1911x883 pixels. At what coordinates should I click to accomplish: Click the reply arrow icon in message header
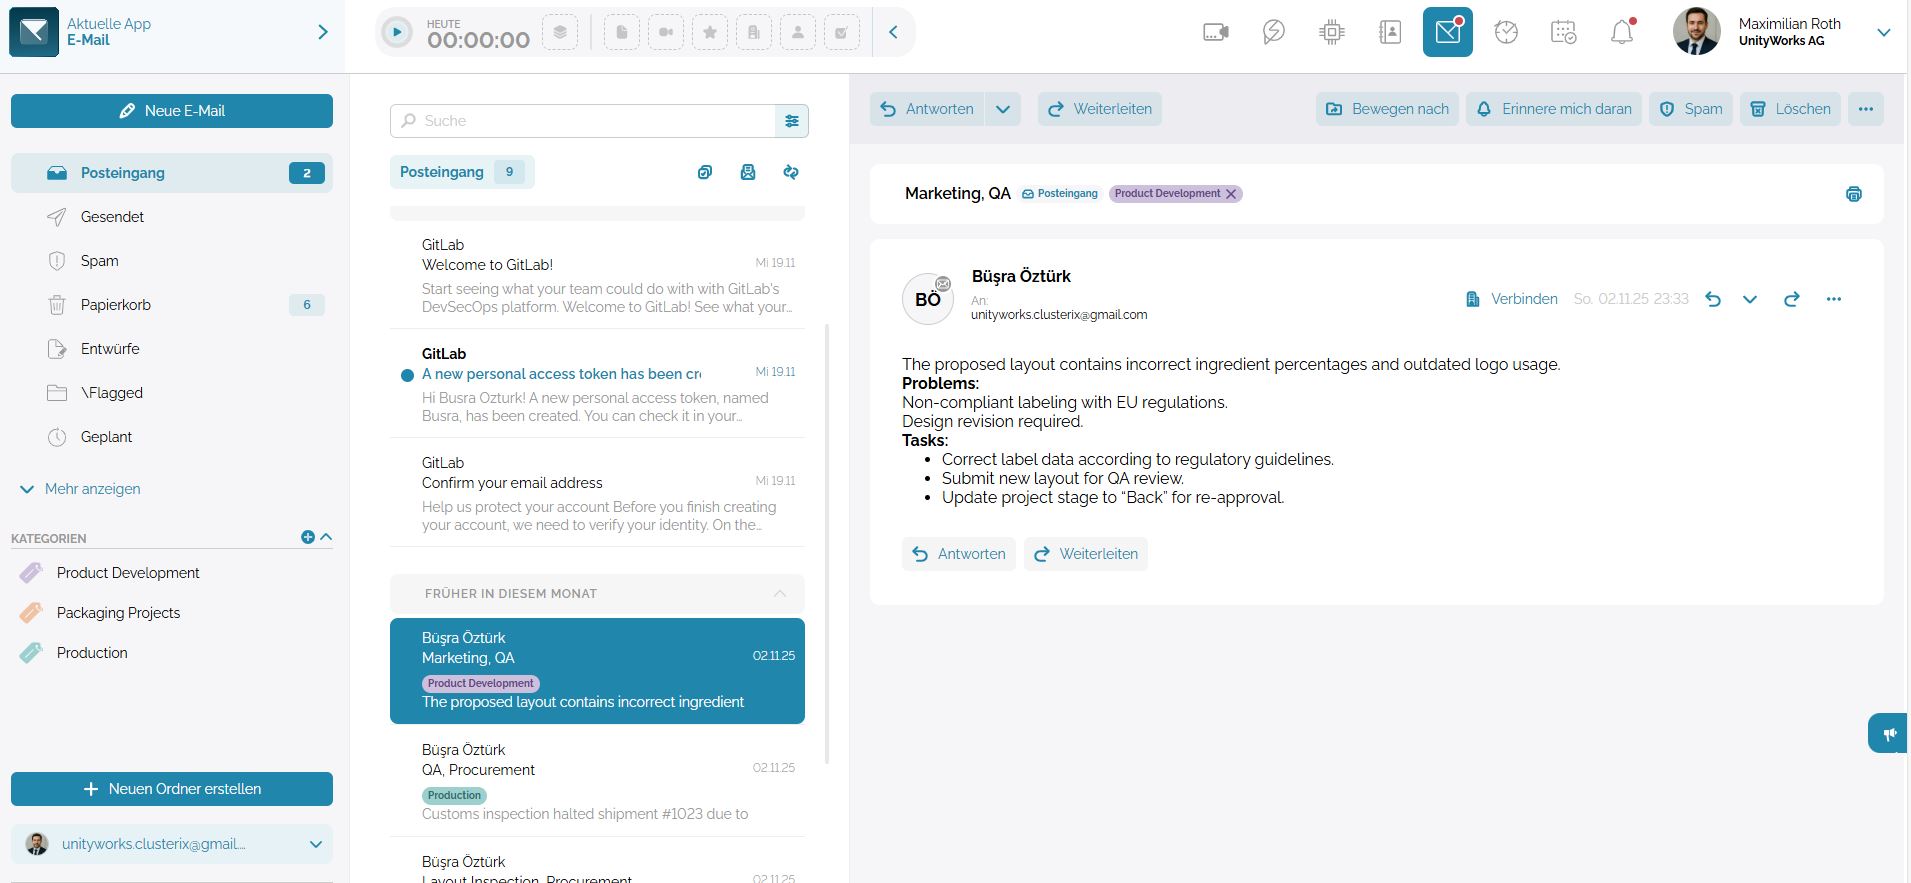tap(1713, 299)
